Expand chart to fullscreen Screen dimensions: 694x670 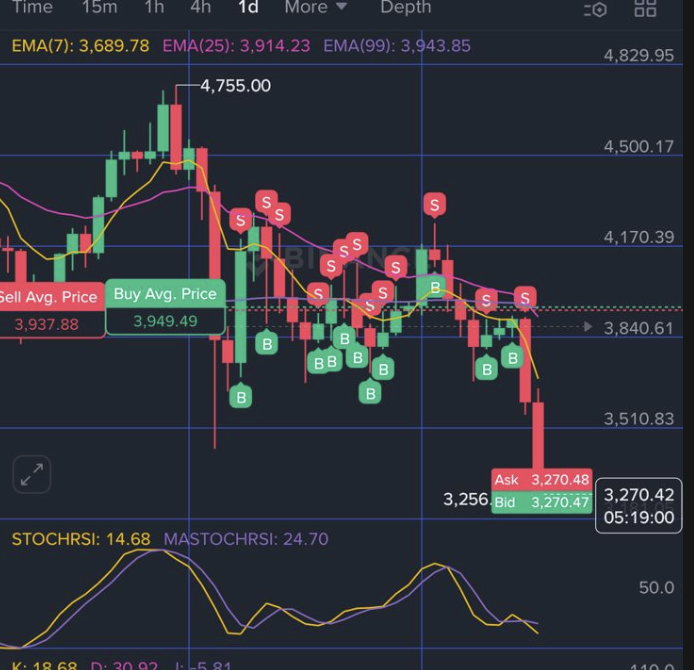[32, 474]
